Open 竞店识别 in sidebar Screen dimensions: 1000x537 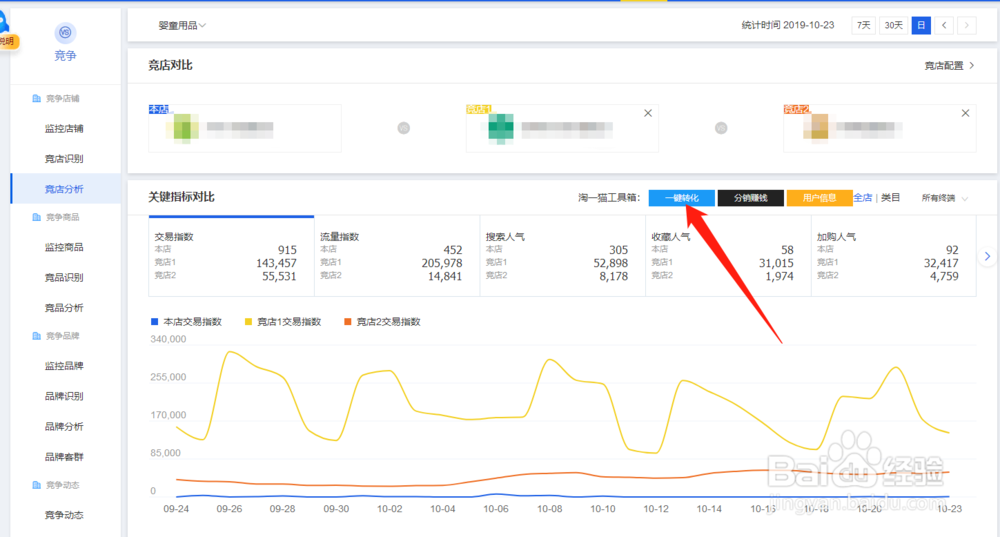click(x=64, y=158)
